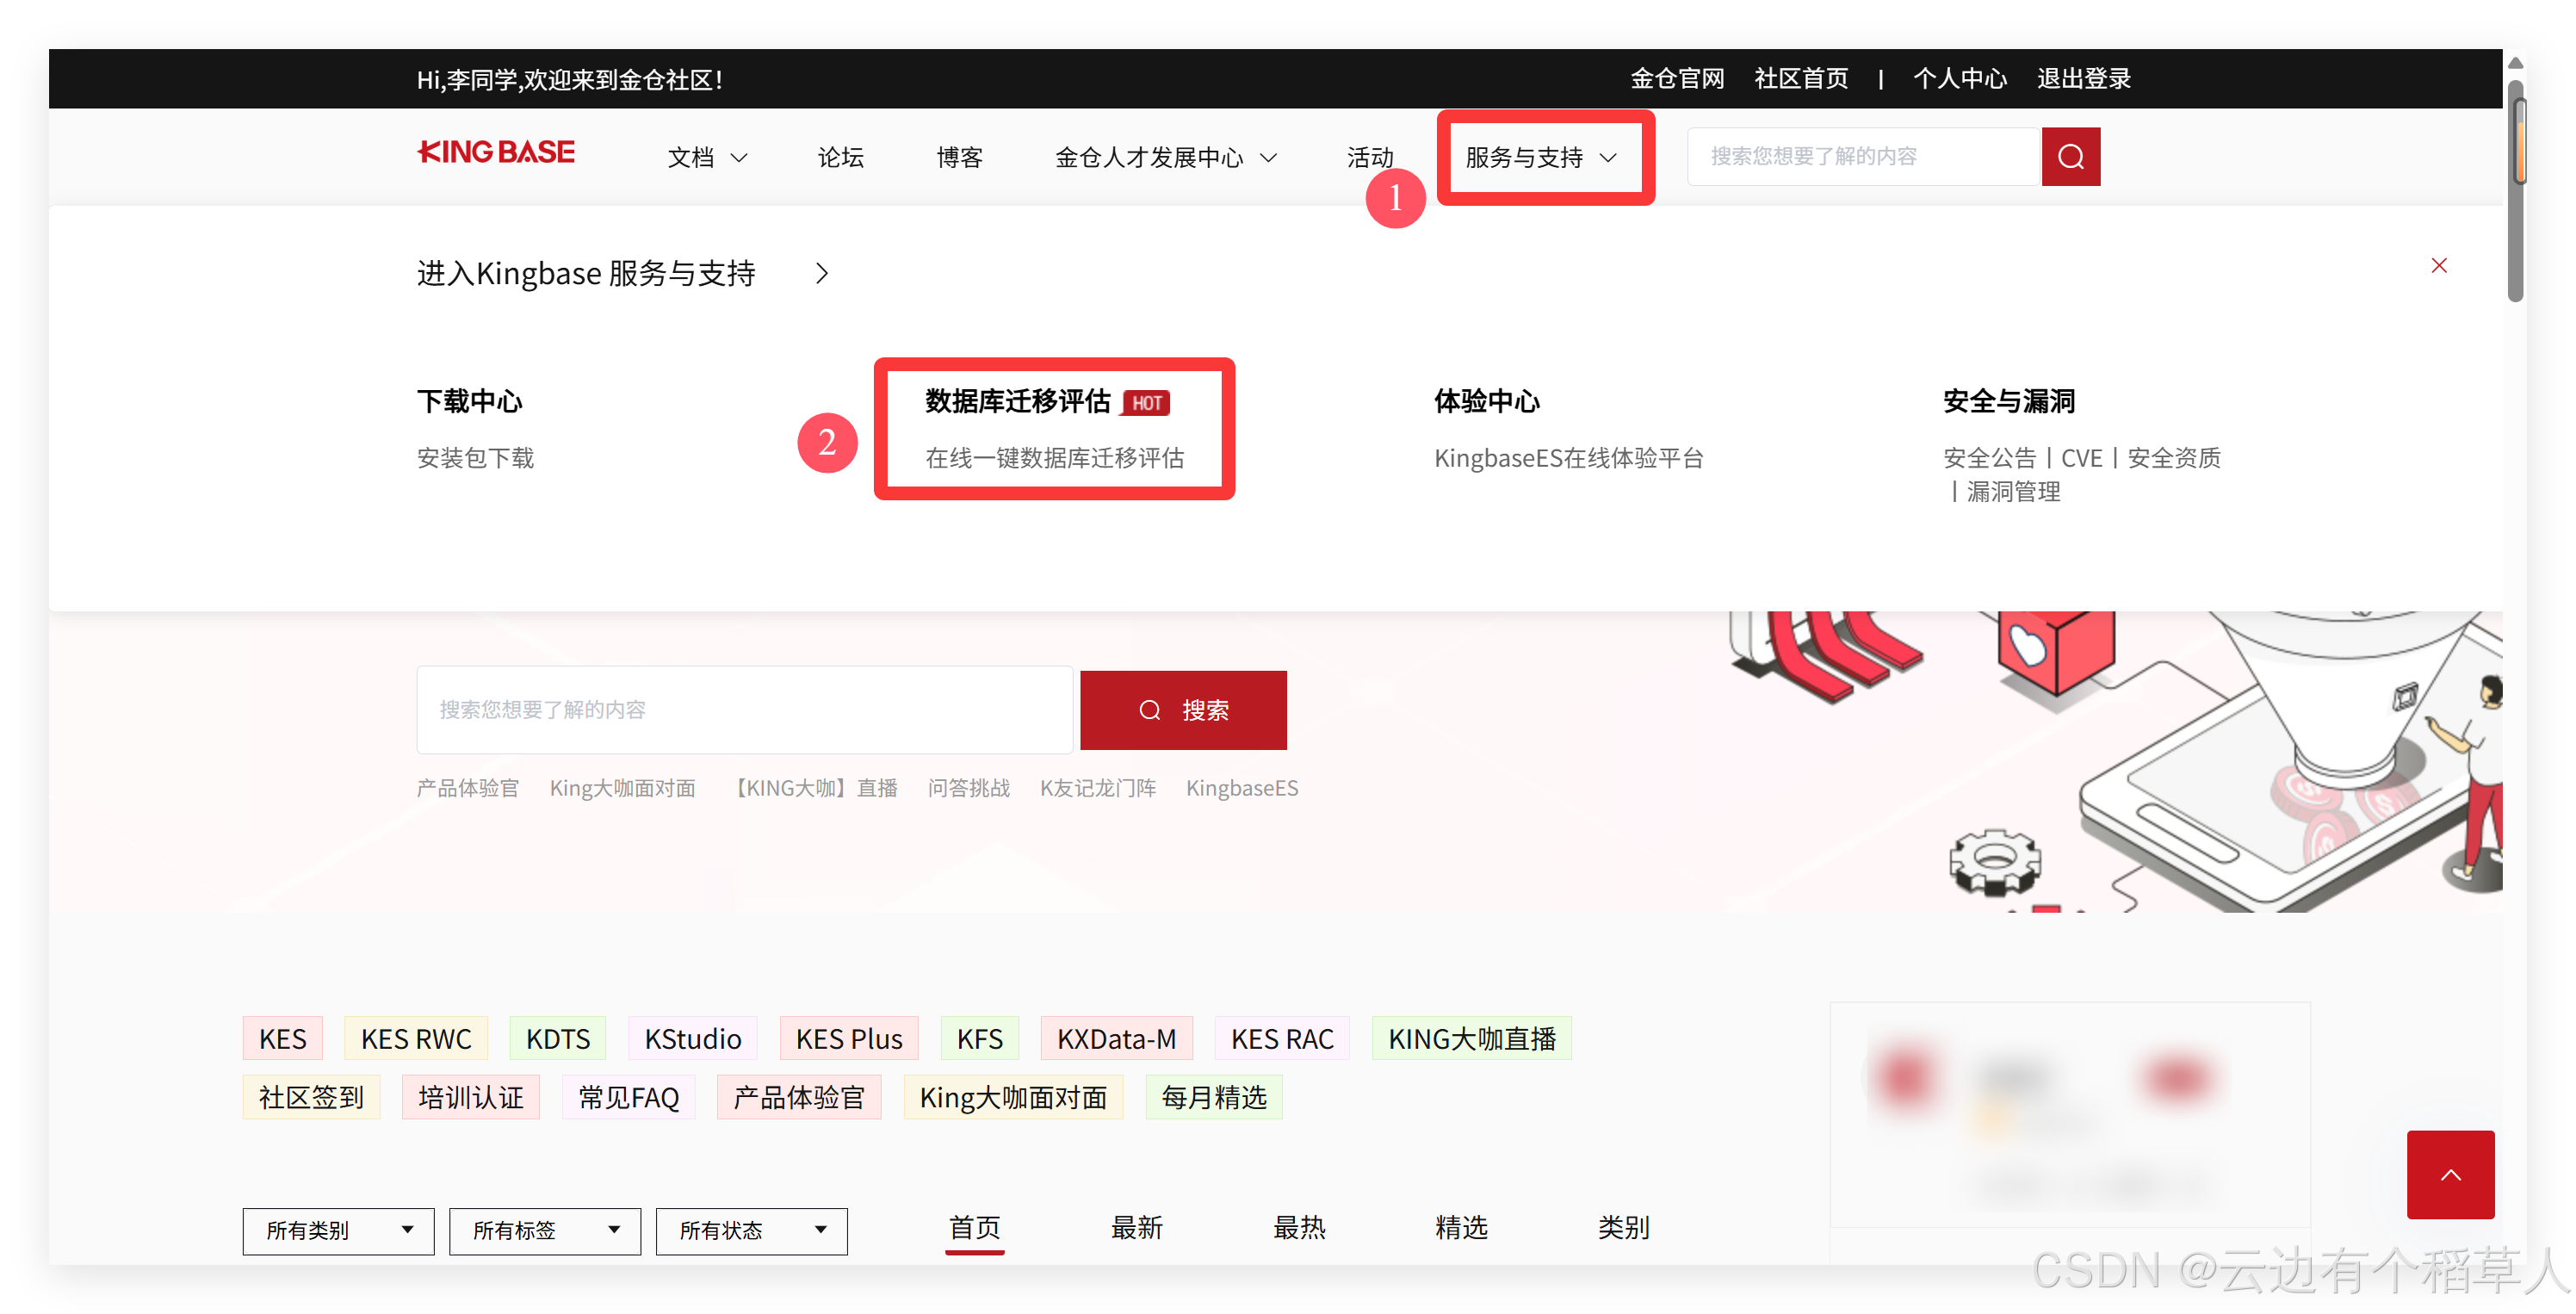Select the 常见FAQ tag
Viewport: 2576px width, 1314px height.
pos(628,1098)
